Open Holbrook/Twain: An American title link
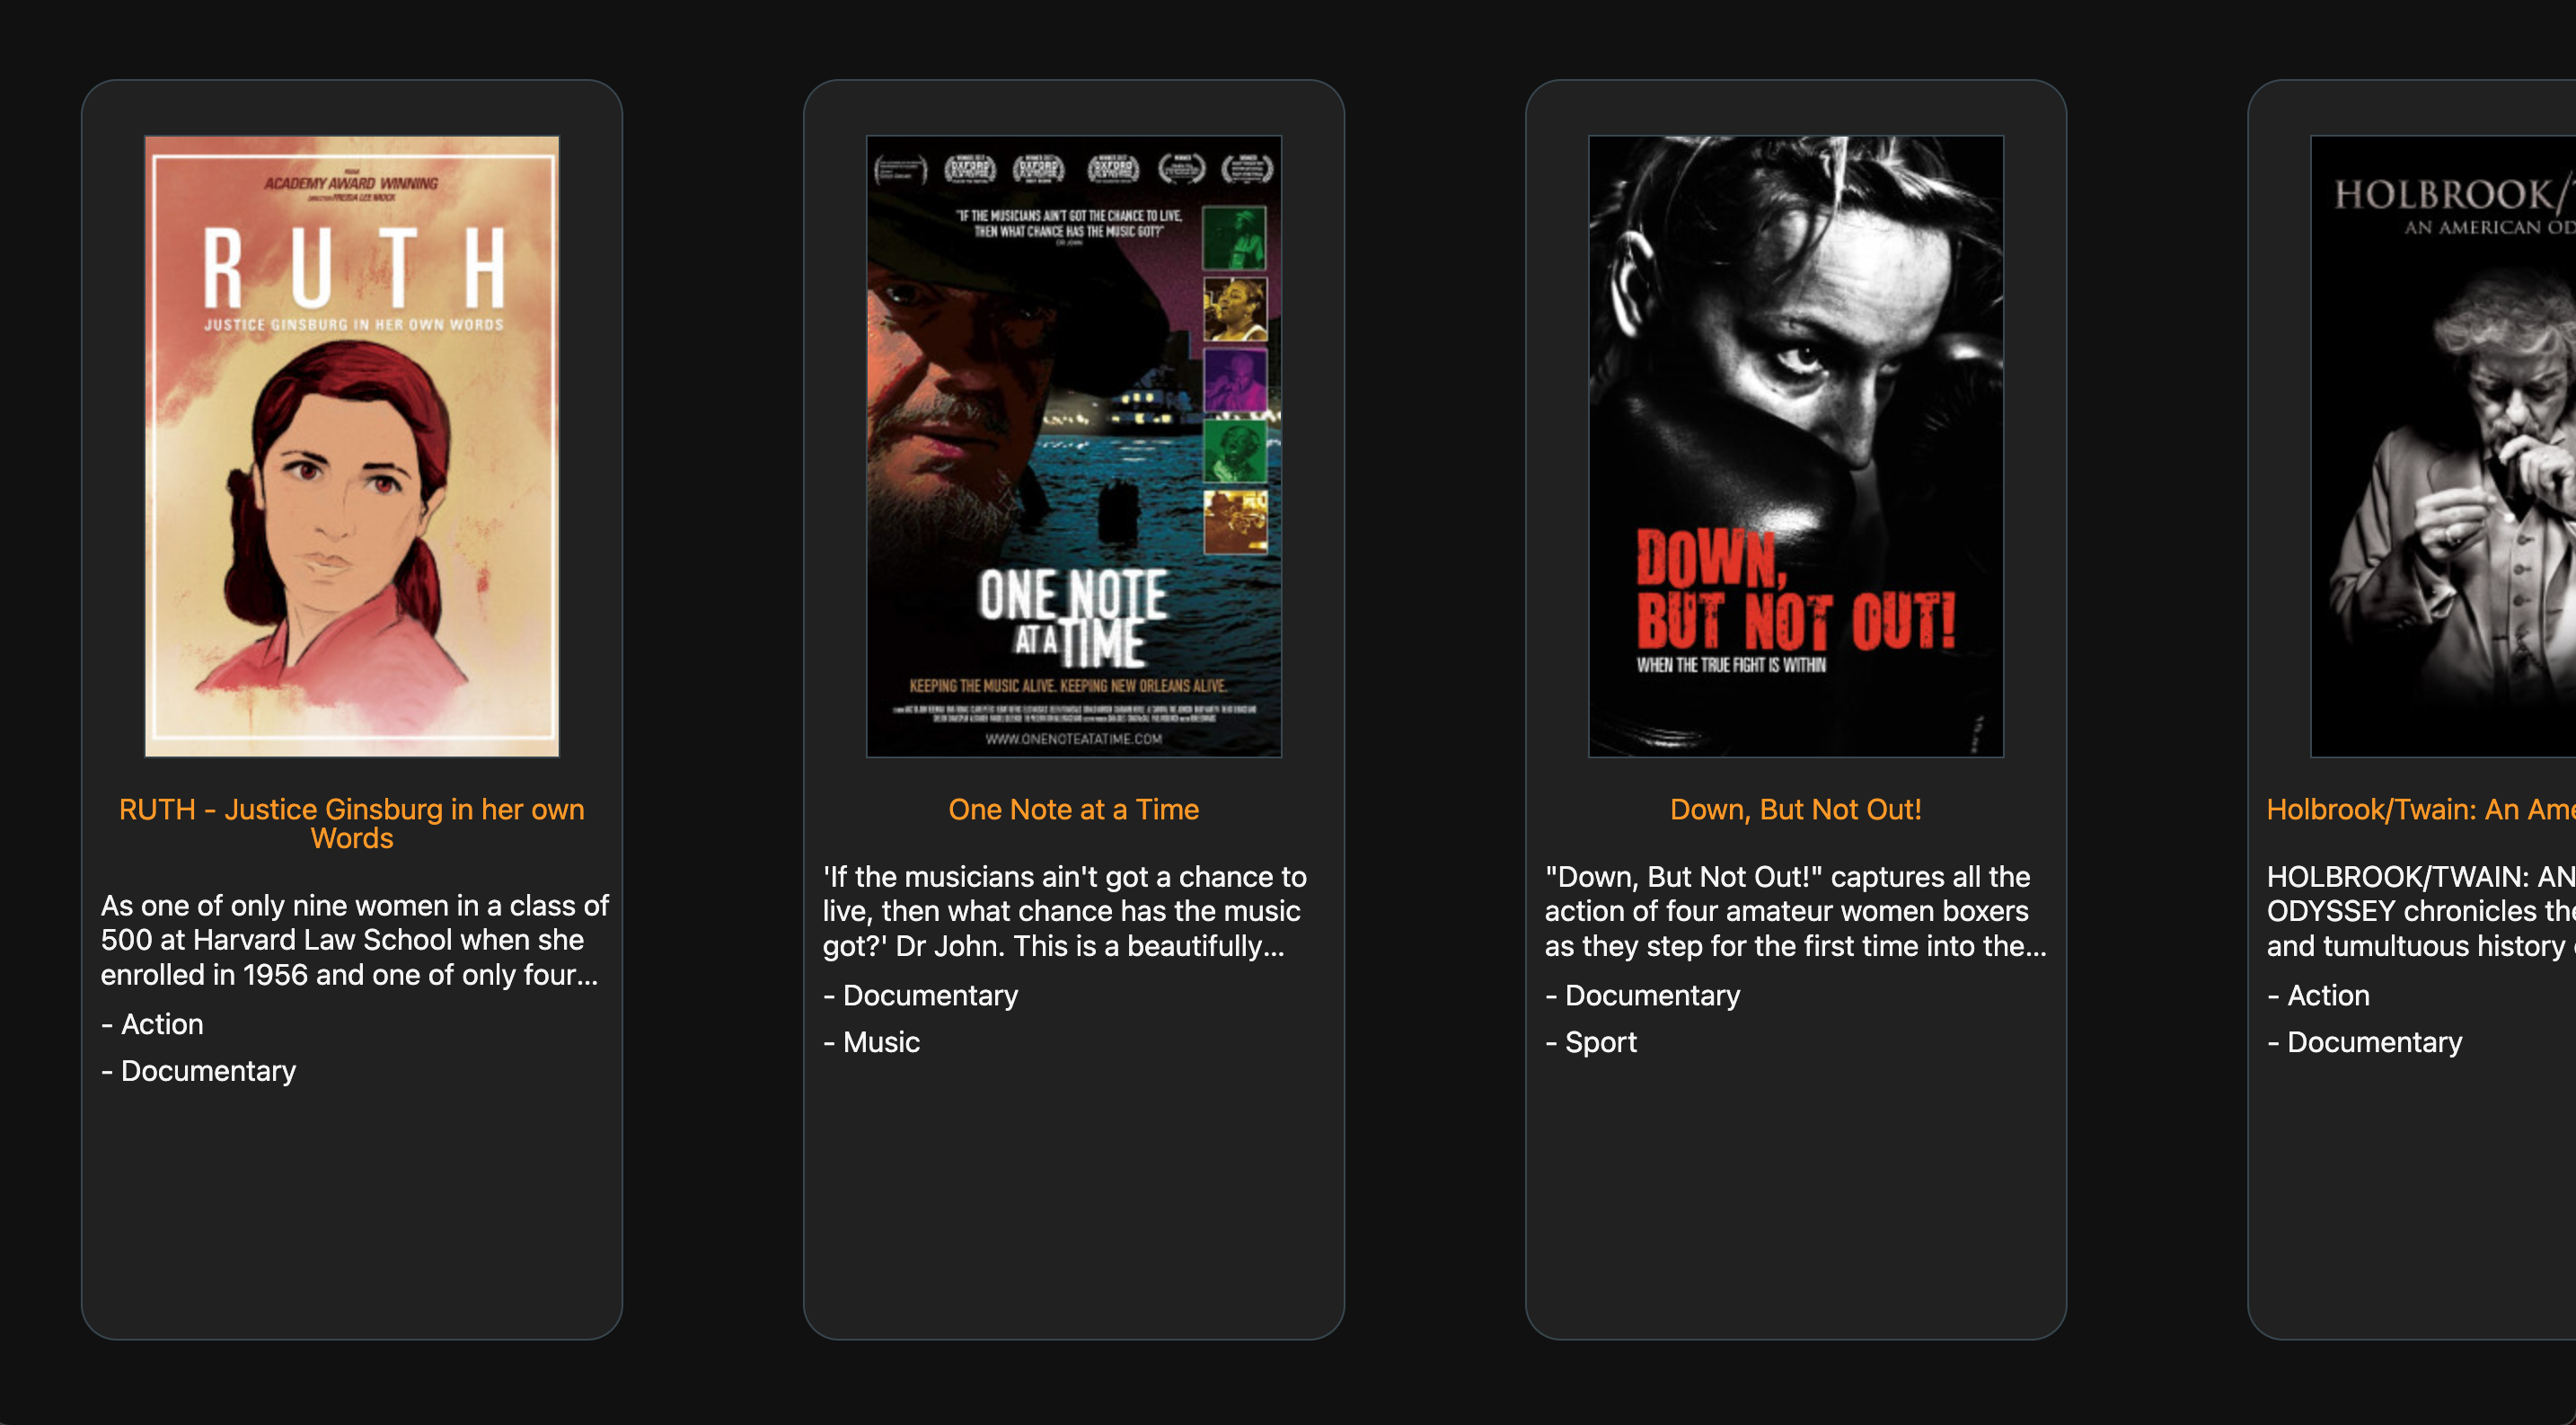This screenshot has width=2576, height=1425. pos(2420,809)
